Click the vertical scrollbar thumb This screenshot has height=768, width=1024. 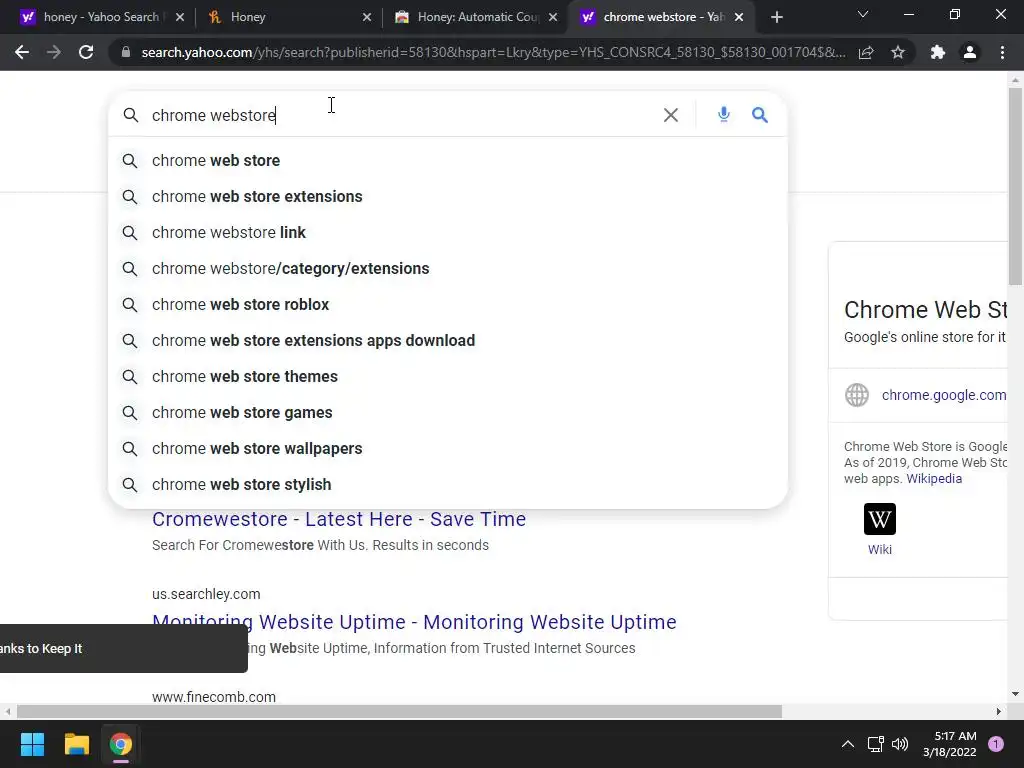pyautogui.click(x=1015, y=186)
